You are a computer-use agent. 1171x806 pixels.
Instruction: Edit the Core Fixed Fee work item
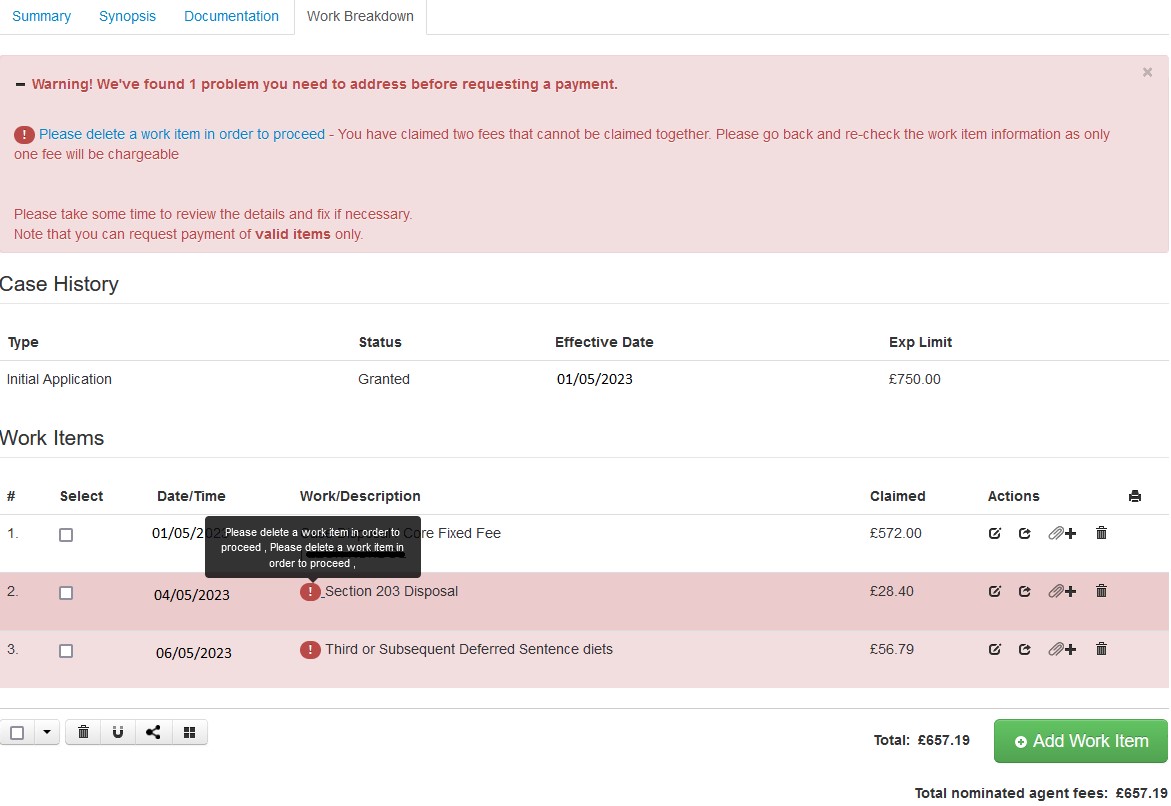click(x=994, y=533)
